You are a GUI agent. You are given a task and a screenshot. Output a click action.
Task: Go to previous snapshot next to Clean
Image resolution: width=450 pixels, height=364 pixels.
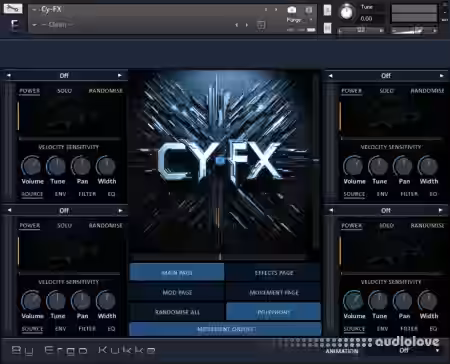tap(236, 25)
